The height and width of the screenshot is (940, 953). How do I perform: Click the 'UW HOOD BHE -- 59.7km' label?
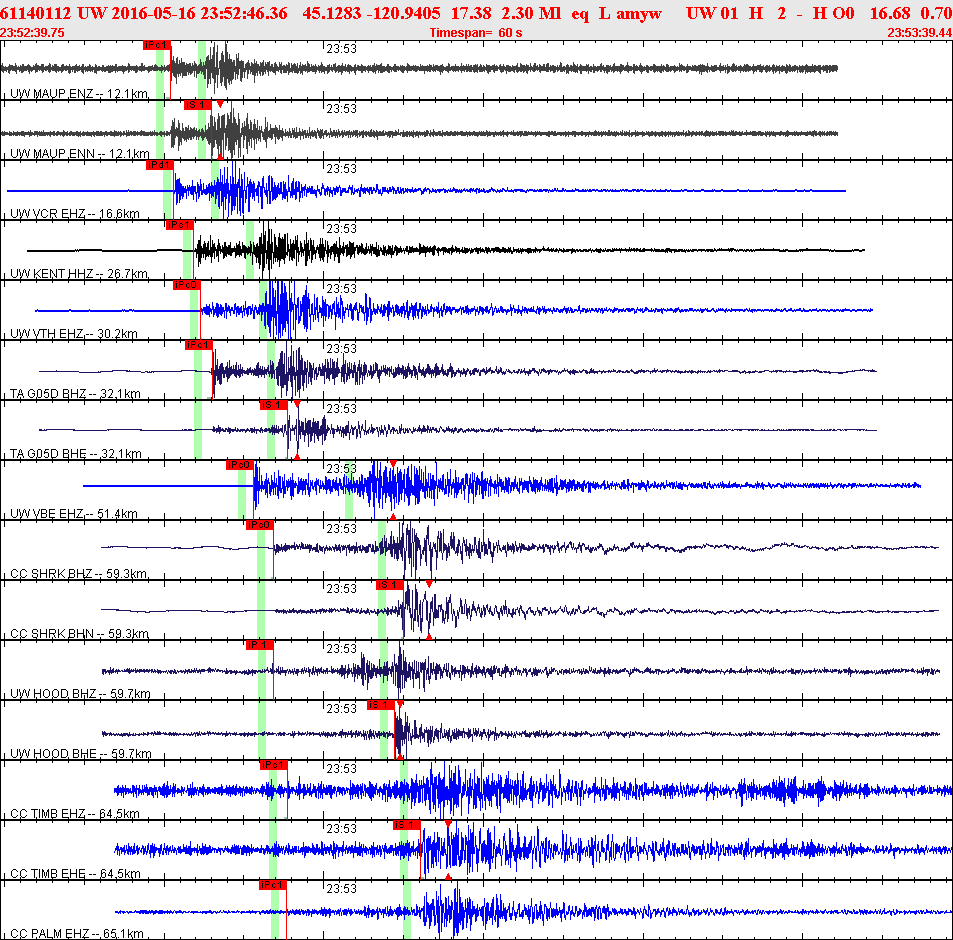(81, 754)
